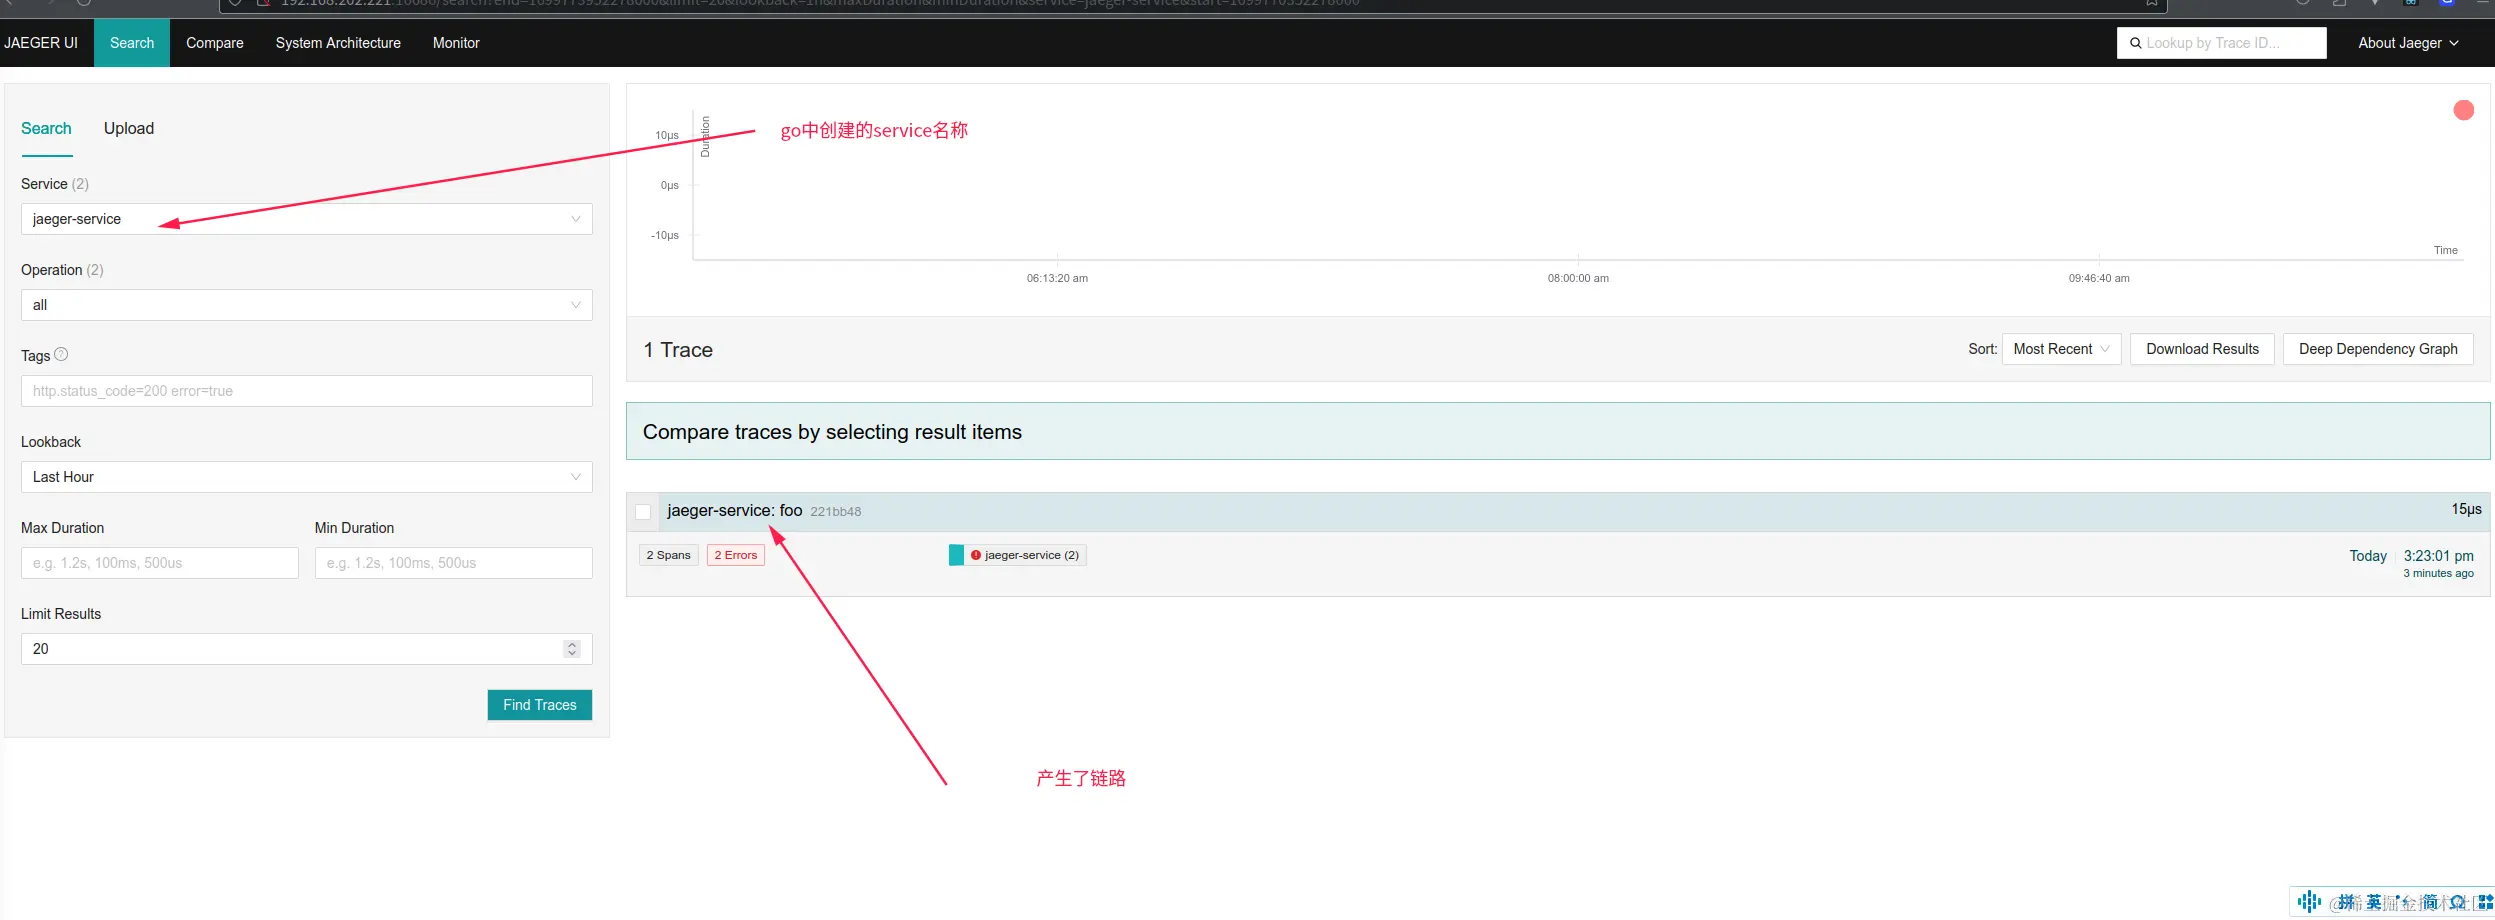The image size is (2495, 920).
Task: Open the Service dropdown showing jaeger-service
Action: click(x=307, y=219)
